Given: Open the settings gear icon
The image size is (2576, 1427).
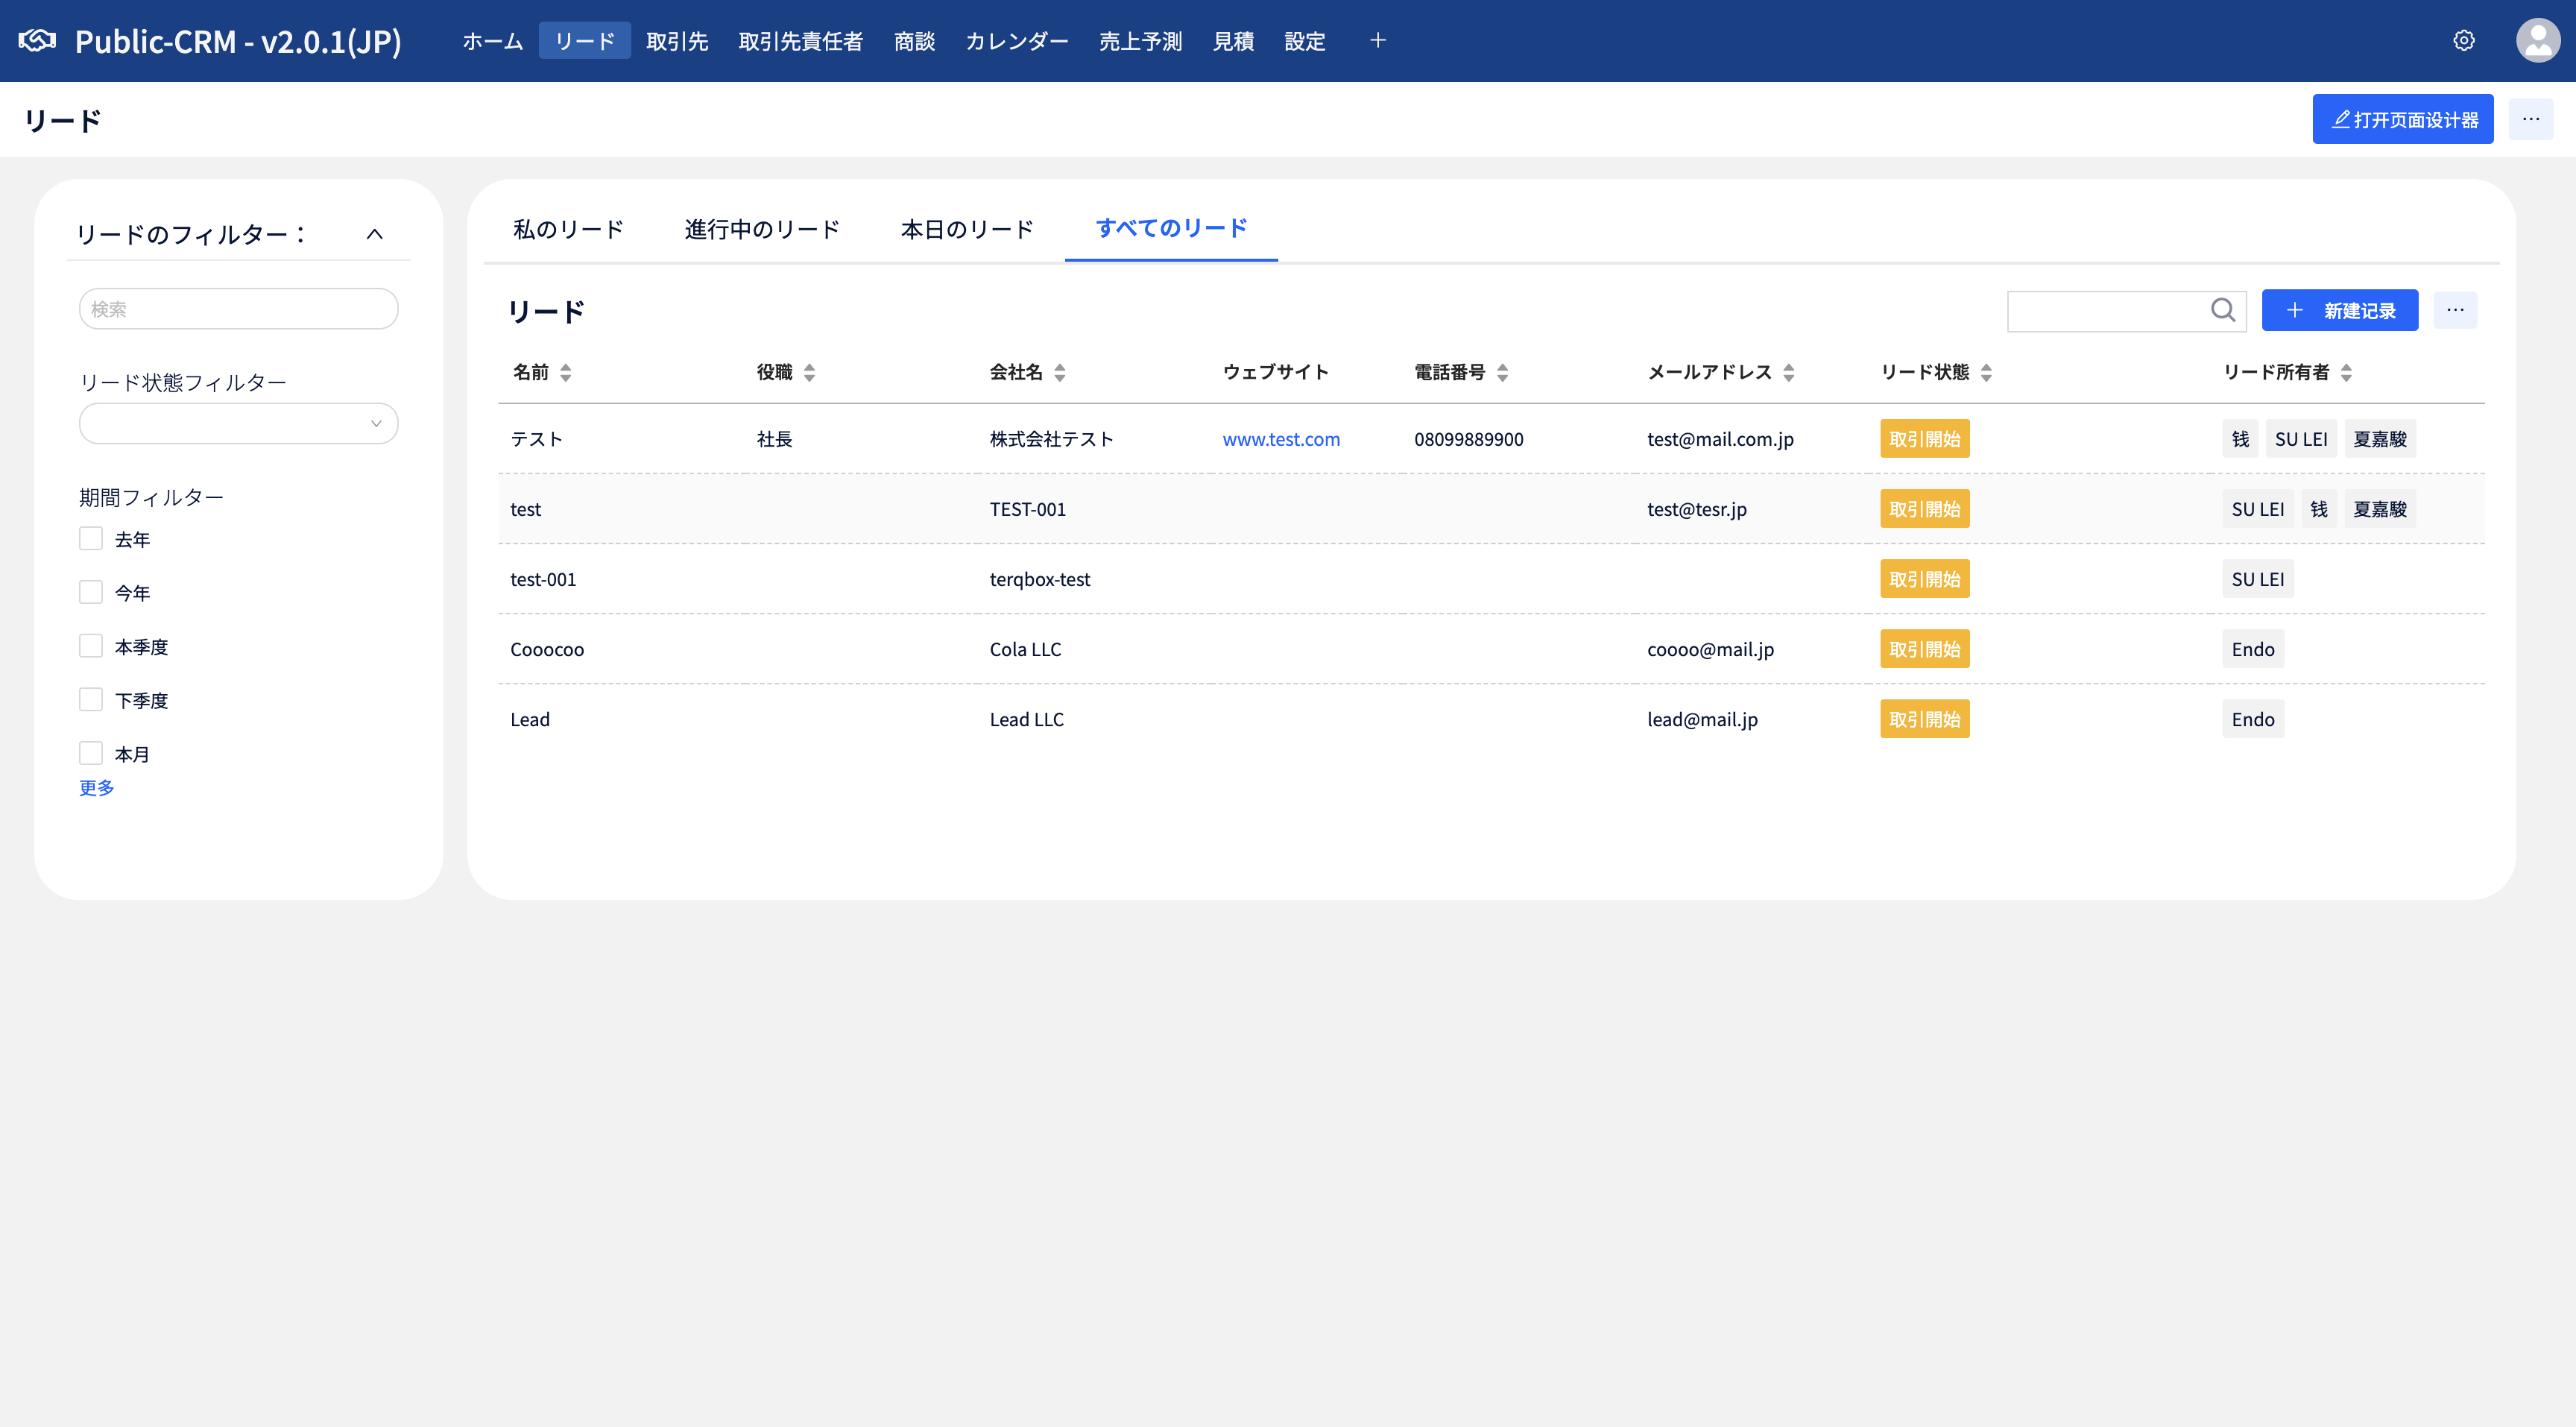Looking at the screenshot, I should click(2463, 41).
